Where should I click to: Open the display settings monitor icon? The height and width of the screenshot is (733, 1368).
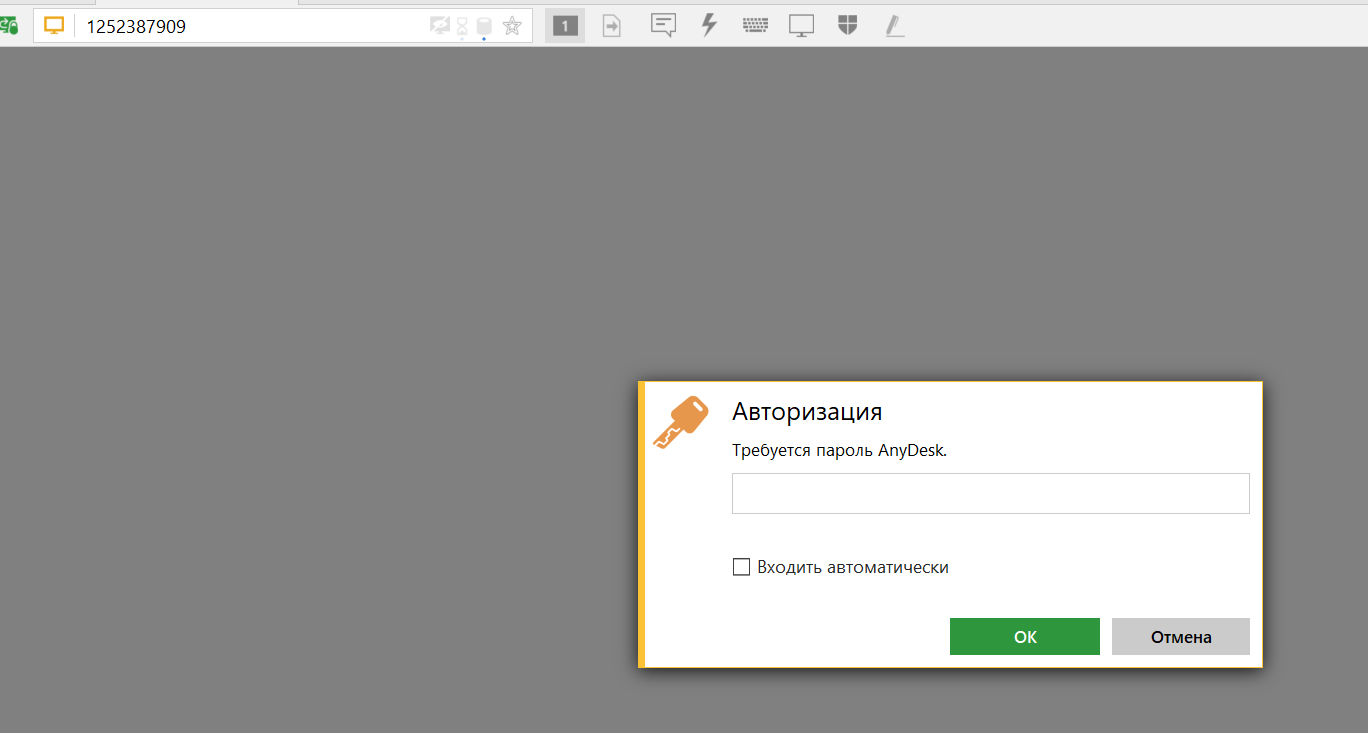coord(801,26)
